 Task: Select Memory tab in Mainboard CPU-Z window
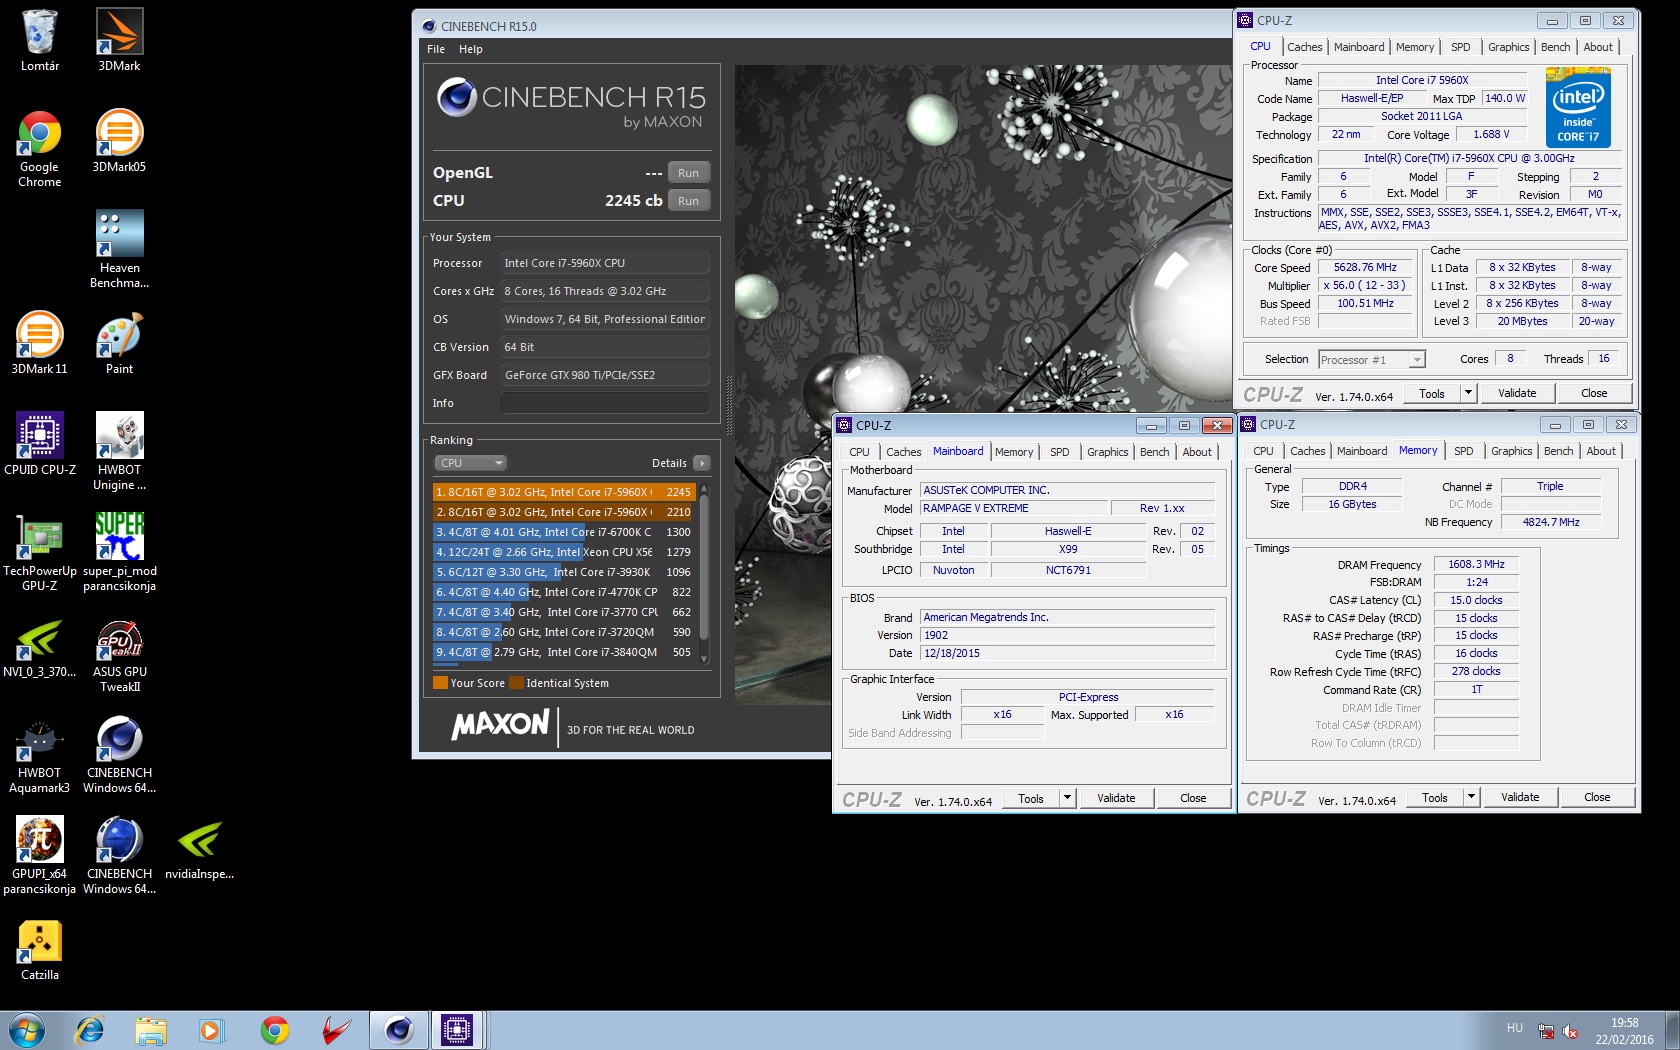coord(1014,452)
